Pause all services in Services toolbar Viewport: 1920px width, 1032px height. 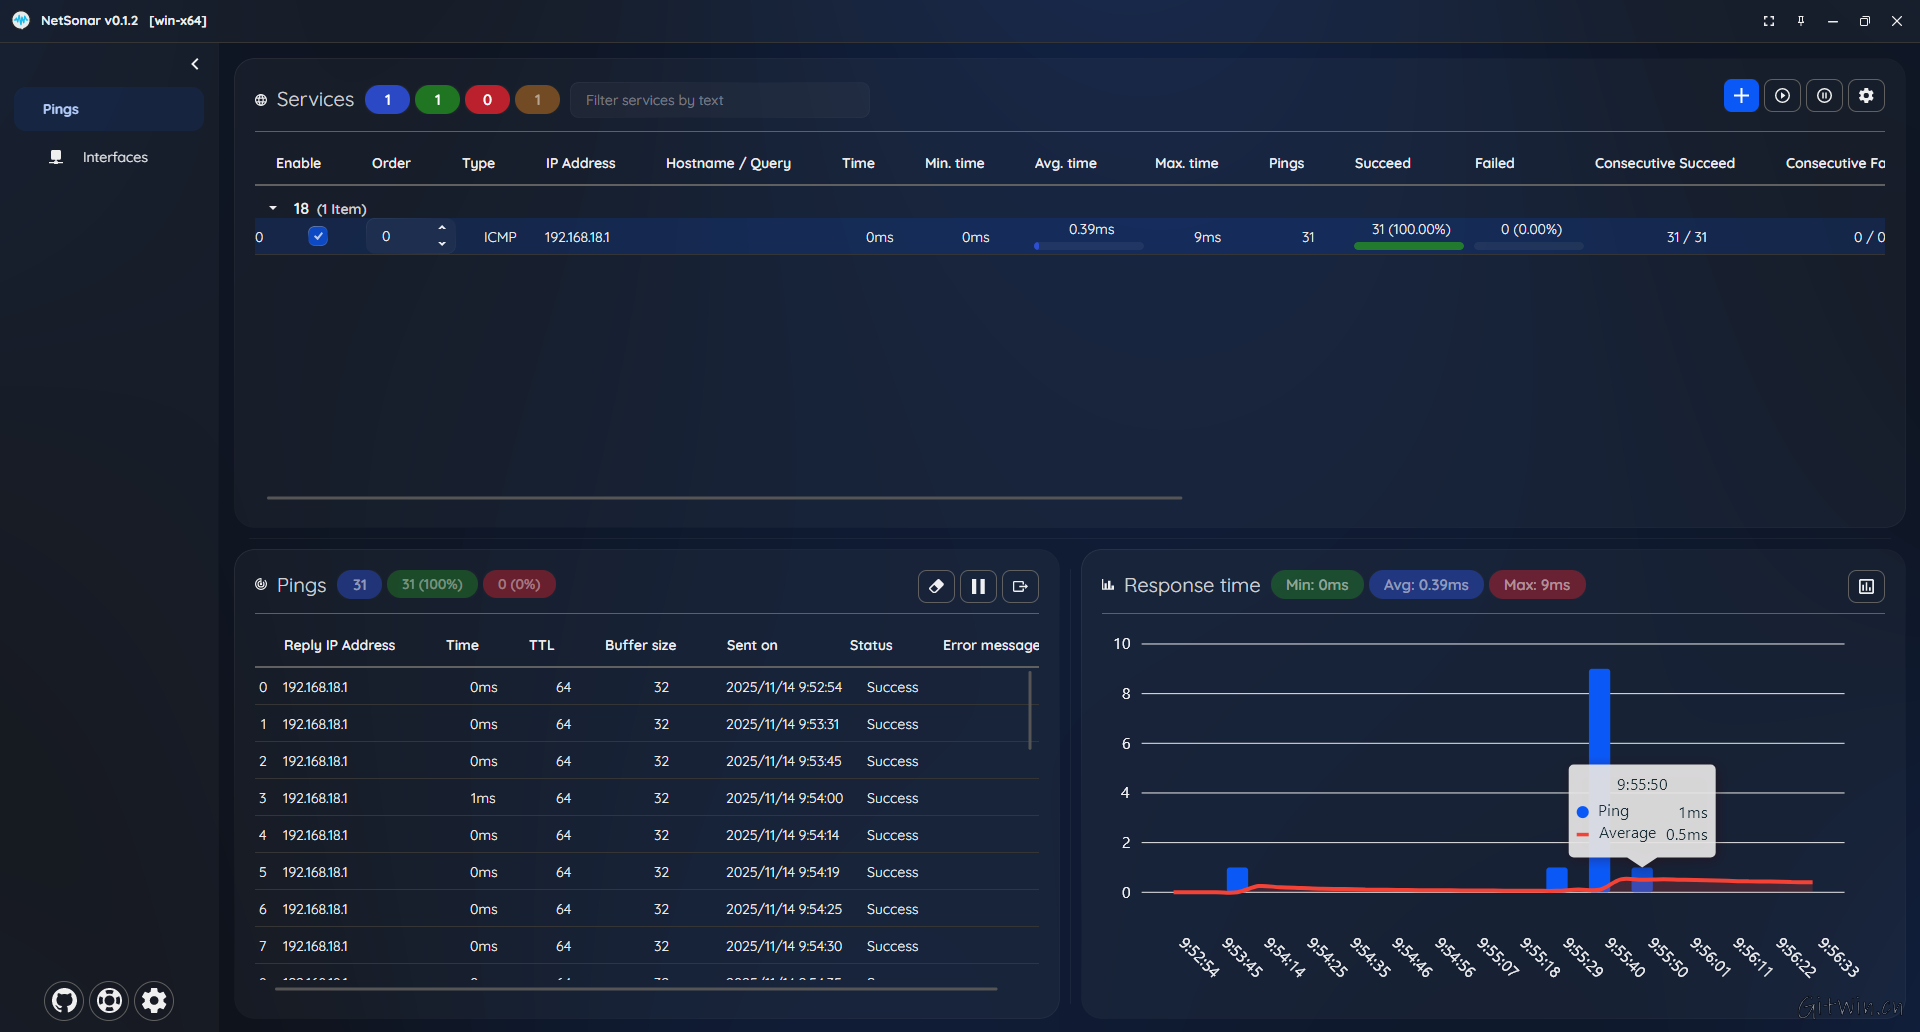click(1824, 96)
